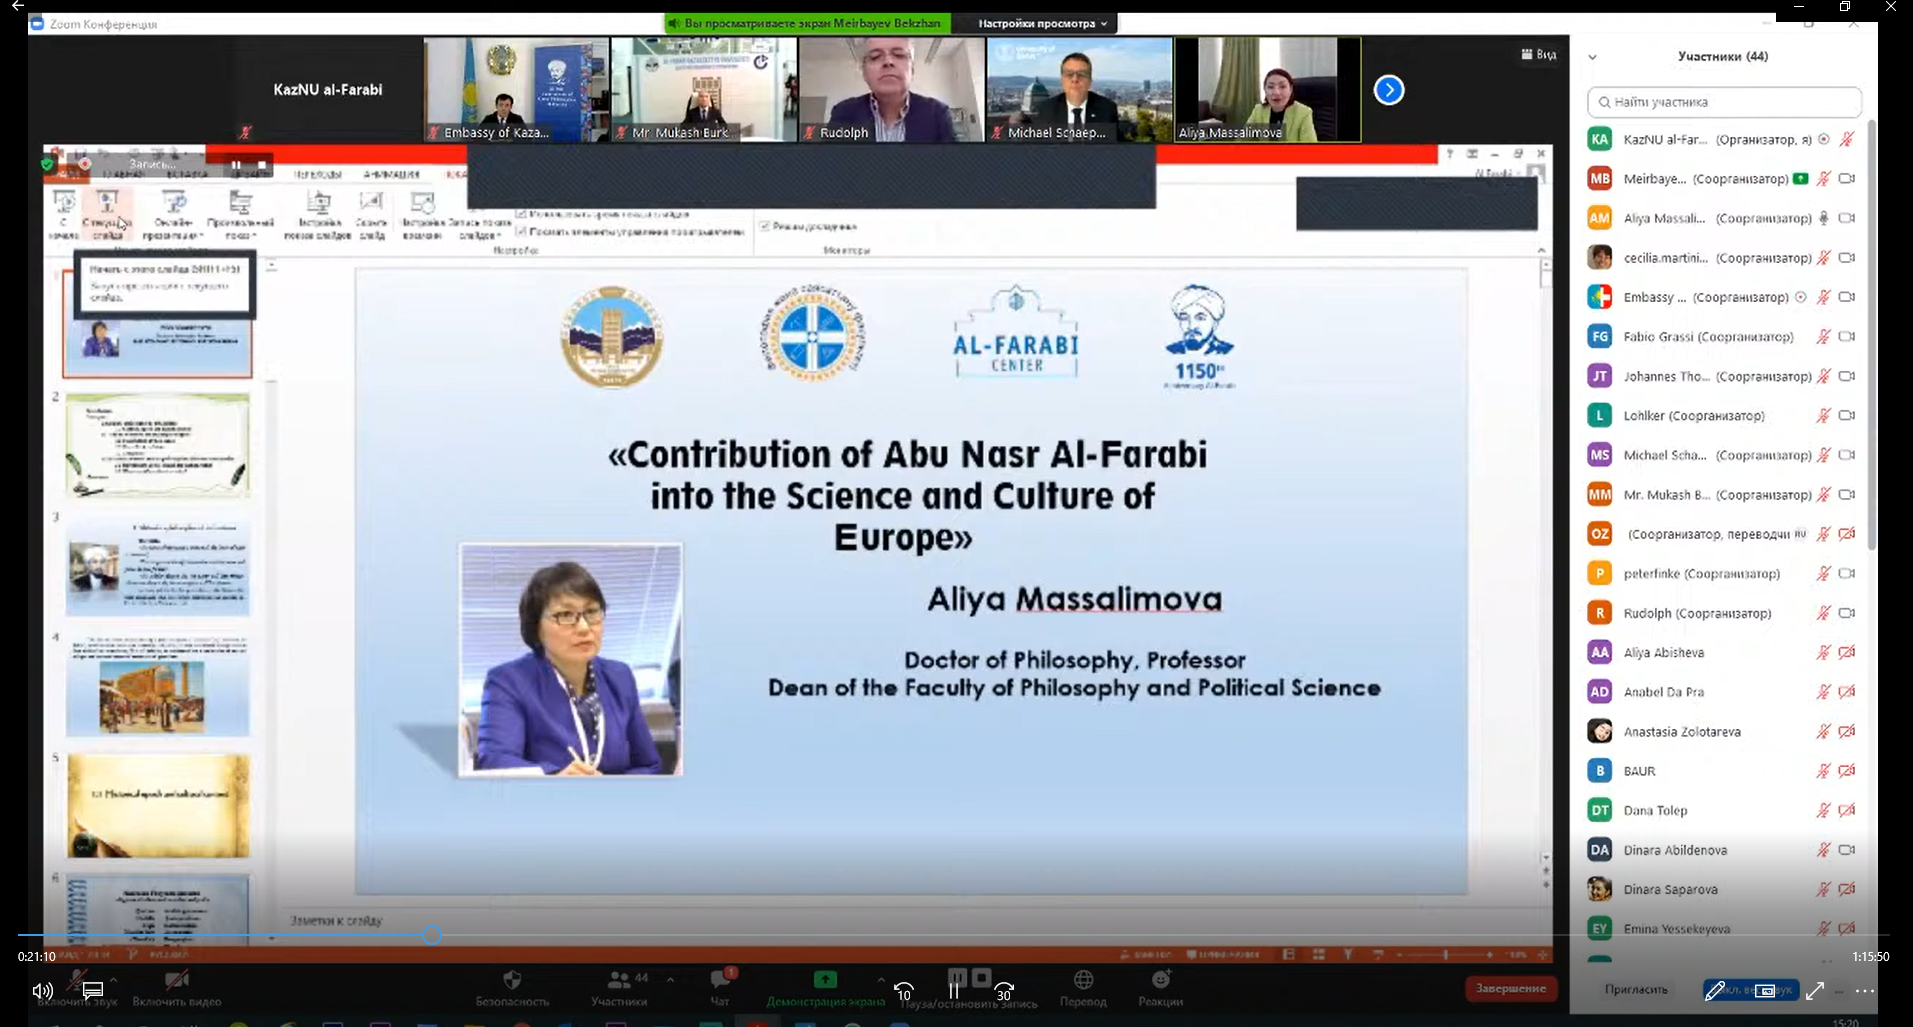Click the Настройка времени ribbon icon

click(422, 214)
